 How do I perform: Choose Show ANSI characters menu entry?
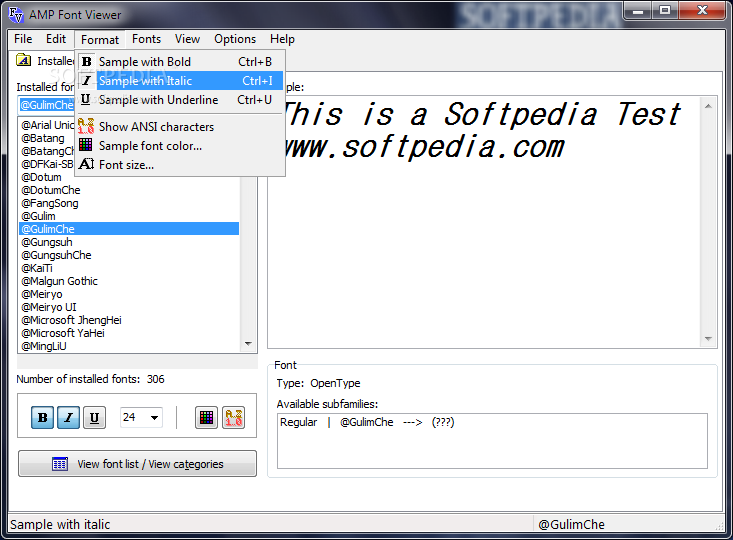coord(180,127)
